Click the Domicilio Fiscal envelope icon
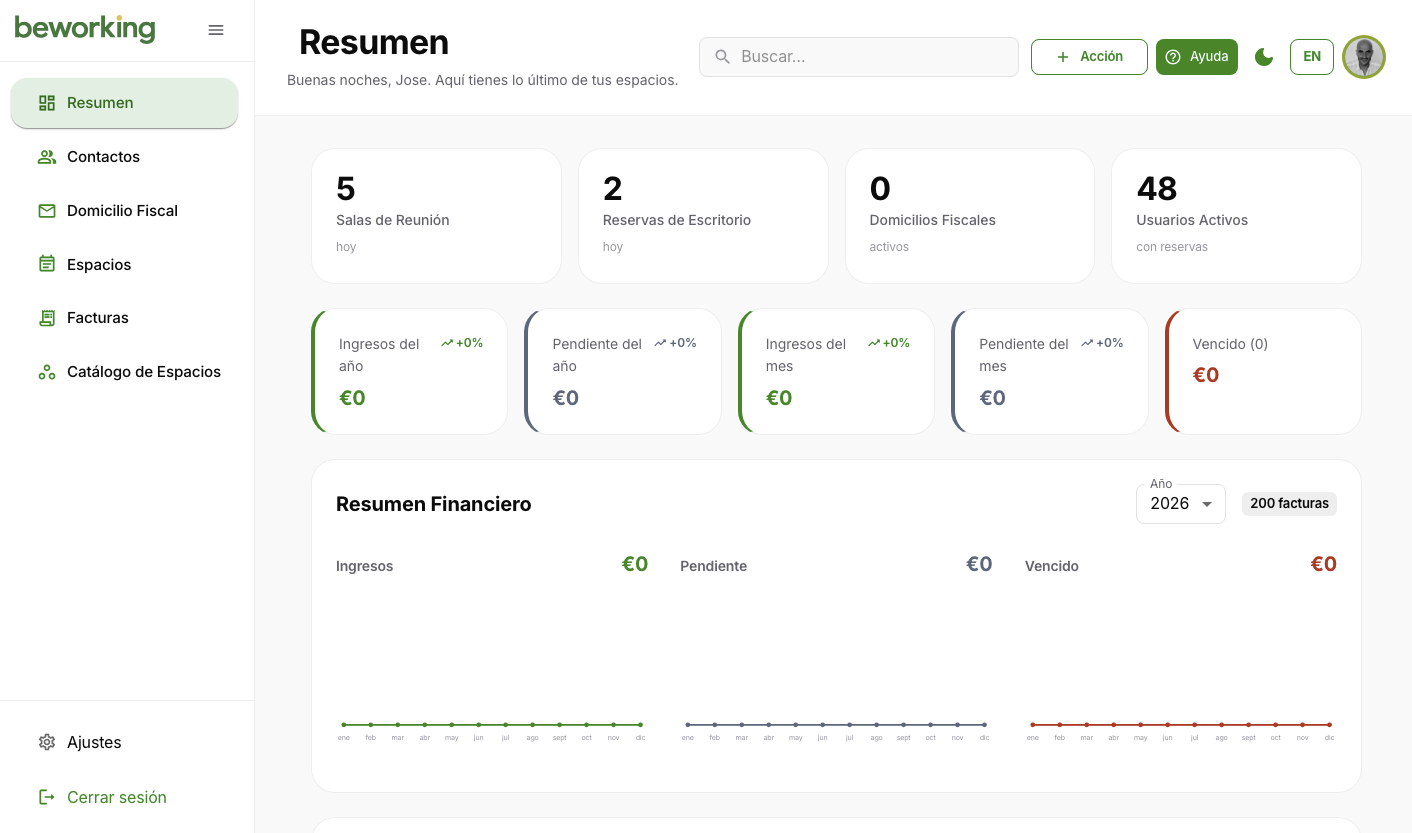The image size is (1412, 833). click(46, 211)
